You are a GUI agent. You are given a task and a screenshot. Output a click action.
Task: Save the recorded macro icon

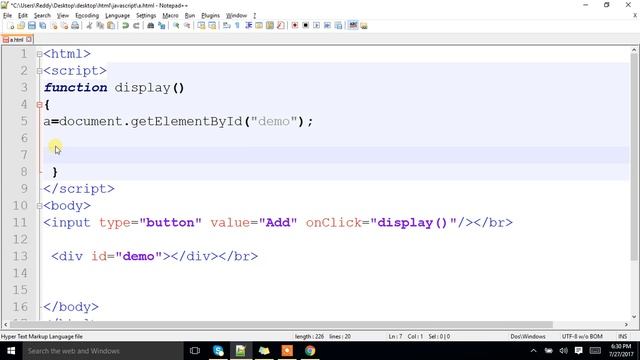pos(338,26)
